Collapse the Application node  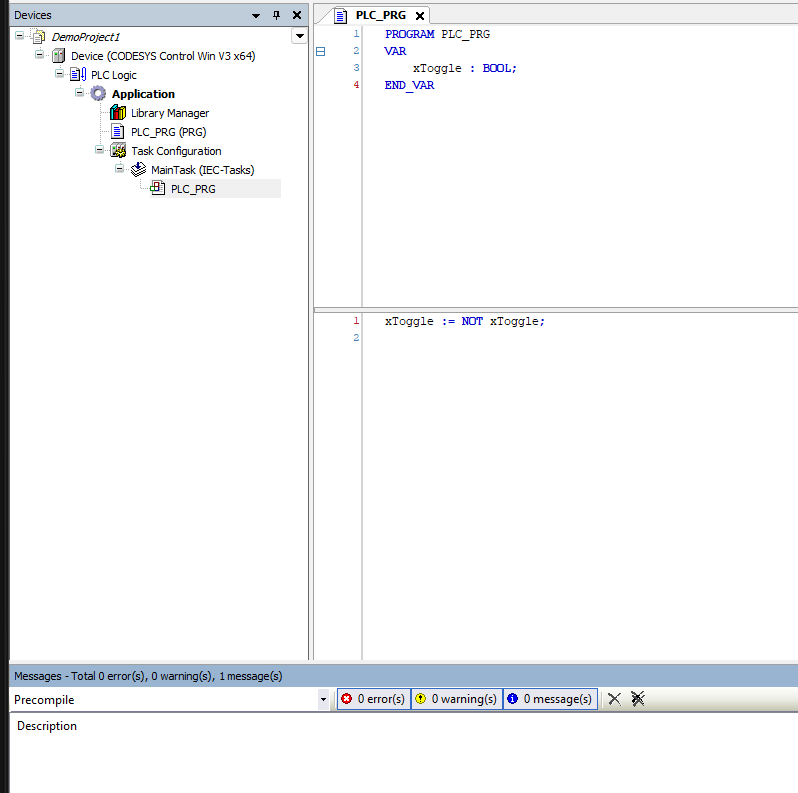point(79,93)
